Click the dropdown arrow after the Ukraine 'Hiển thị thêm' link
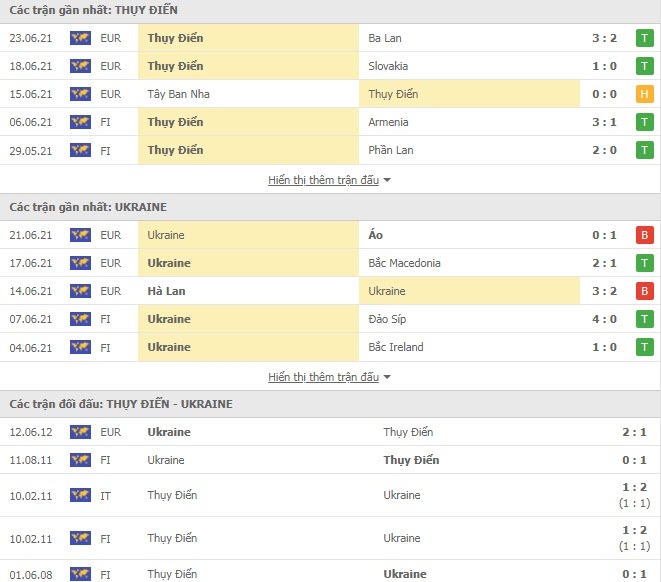The height and width of the screenshot is (582, 661). click(x=387, y=377)
